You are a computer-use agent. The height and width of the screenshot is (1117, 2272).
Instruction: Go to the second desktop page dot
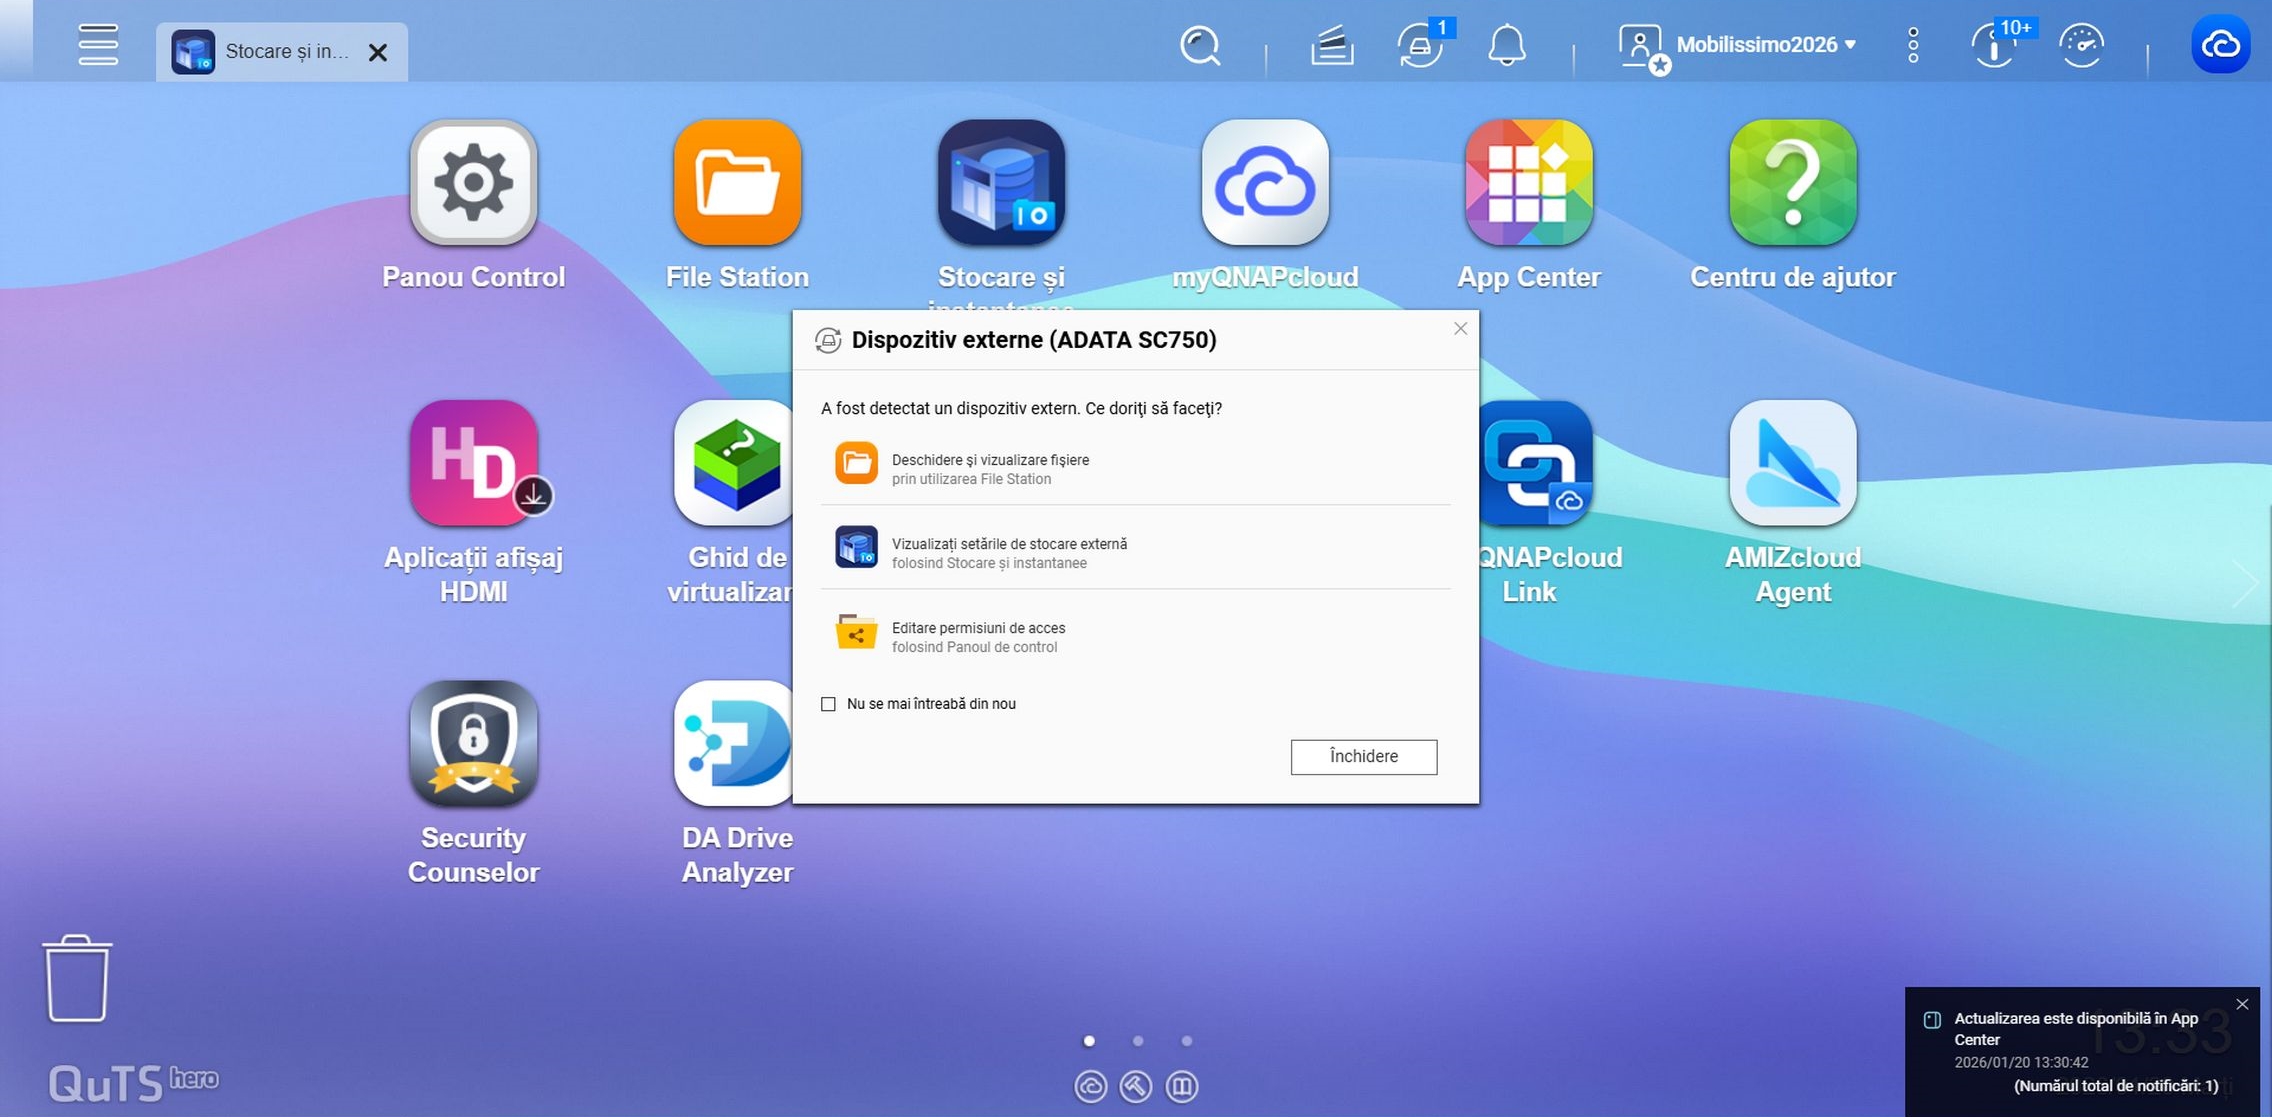tap(1138, 1041)
